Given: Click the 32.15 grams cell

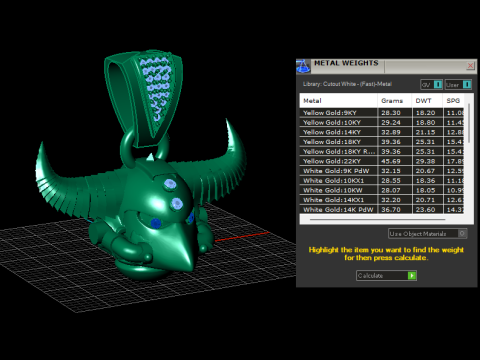Looking at the screenshot, I should point(395,171).
